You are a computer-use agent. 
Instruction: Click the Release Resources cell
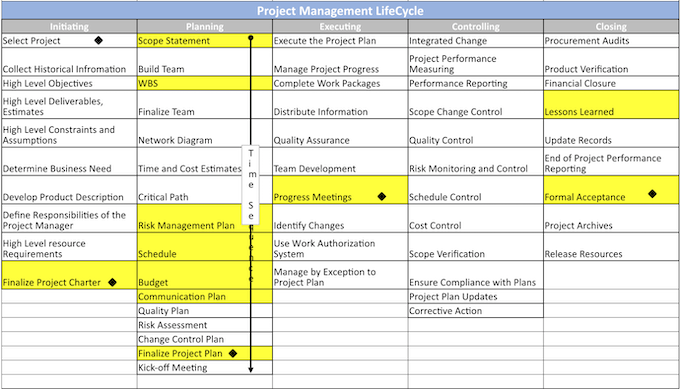611,247
